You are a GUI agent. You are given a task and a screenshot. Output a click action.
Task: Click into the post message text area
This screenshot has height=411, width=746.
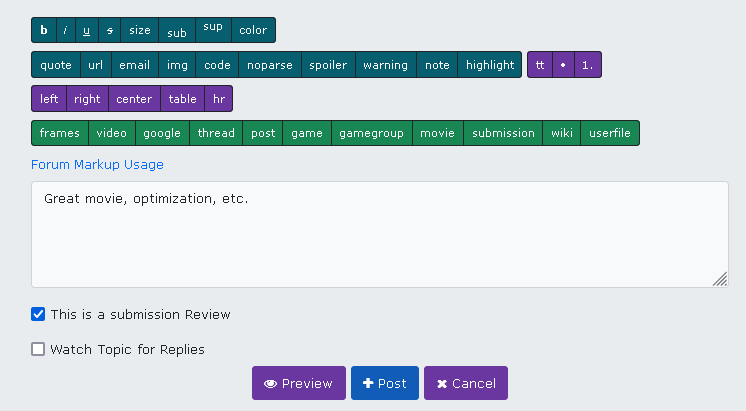tap(380, 235)
